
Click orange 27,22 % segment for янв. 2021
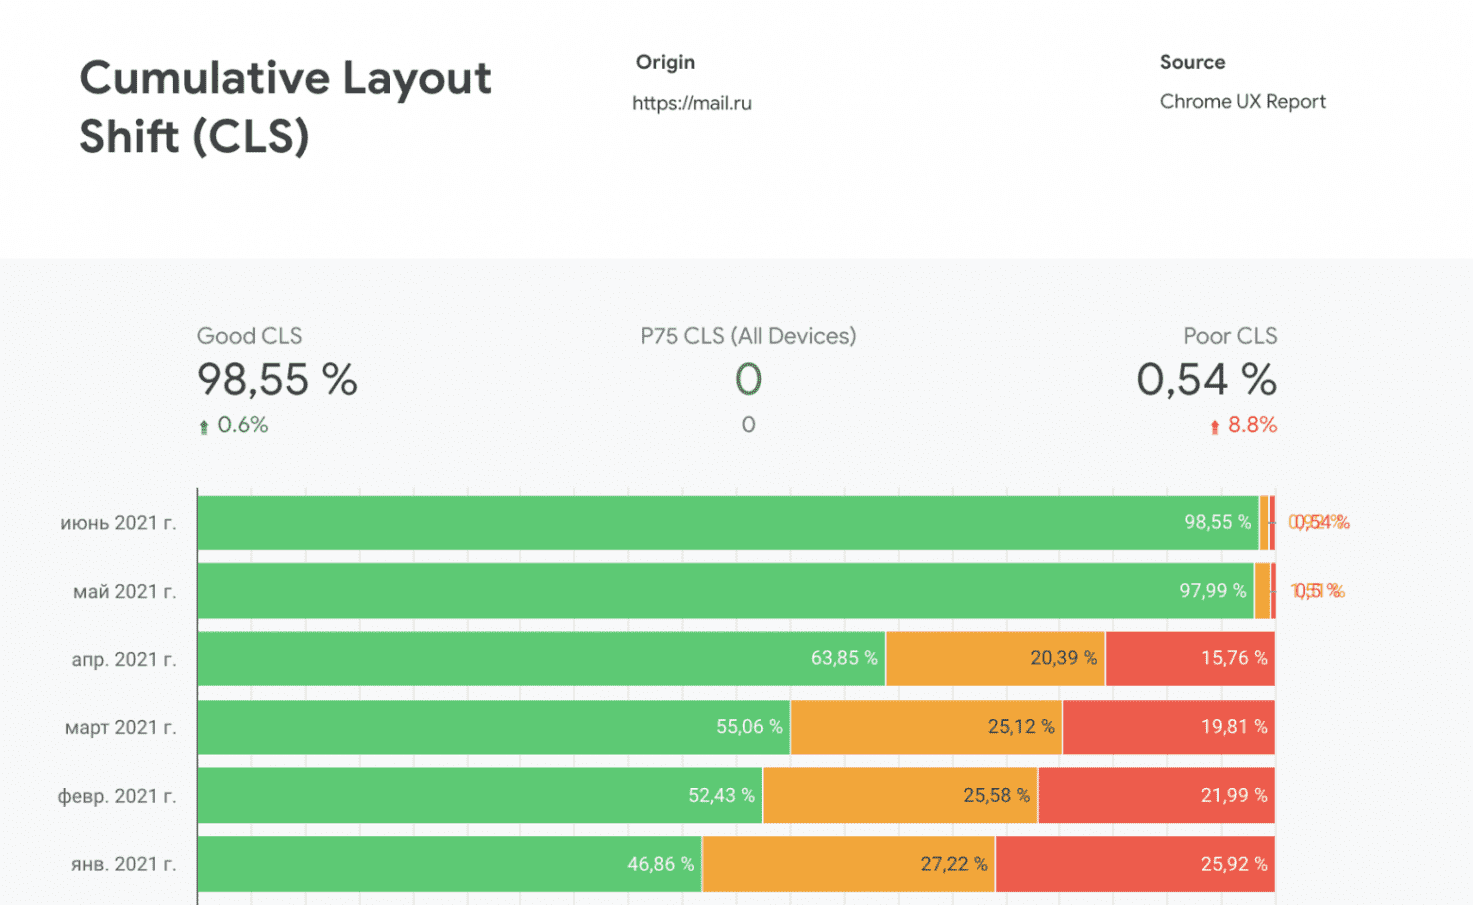[x=848, y=864]
